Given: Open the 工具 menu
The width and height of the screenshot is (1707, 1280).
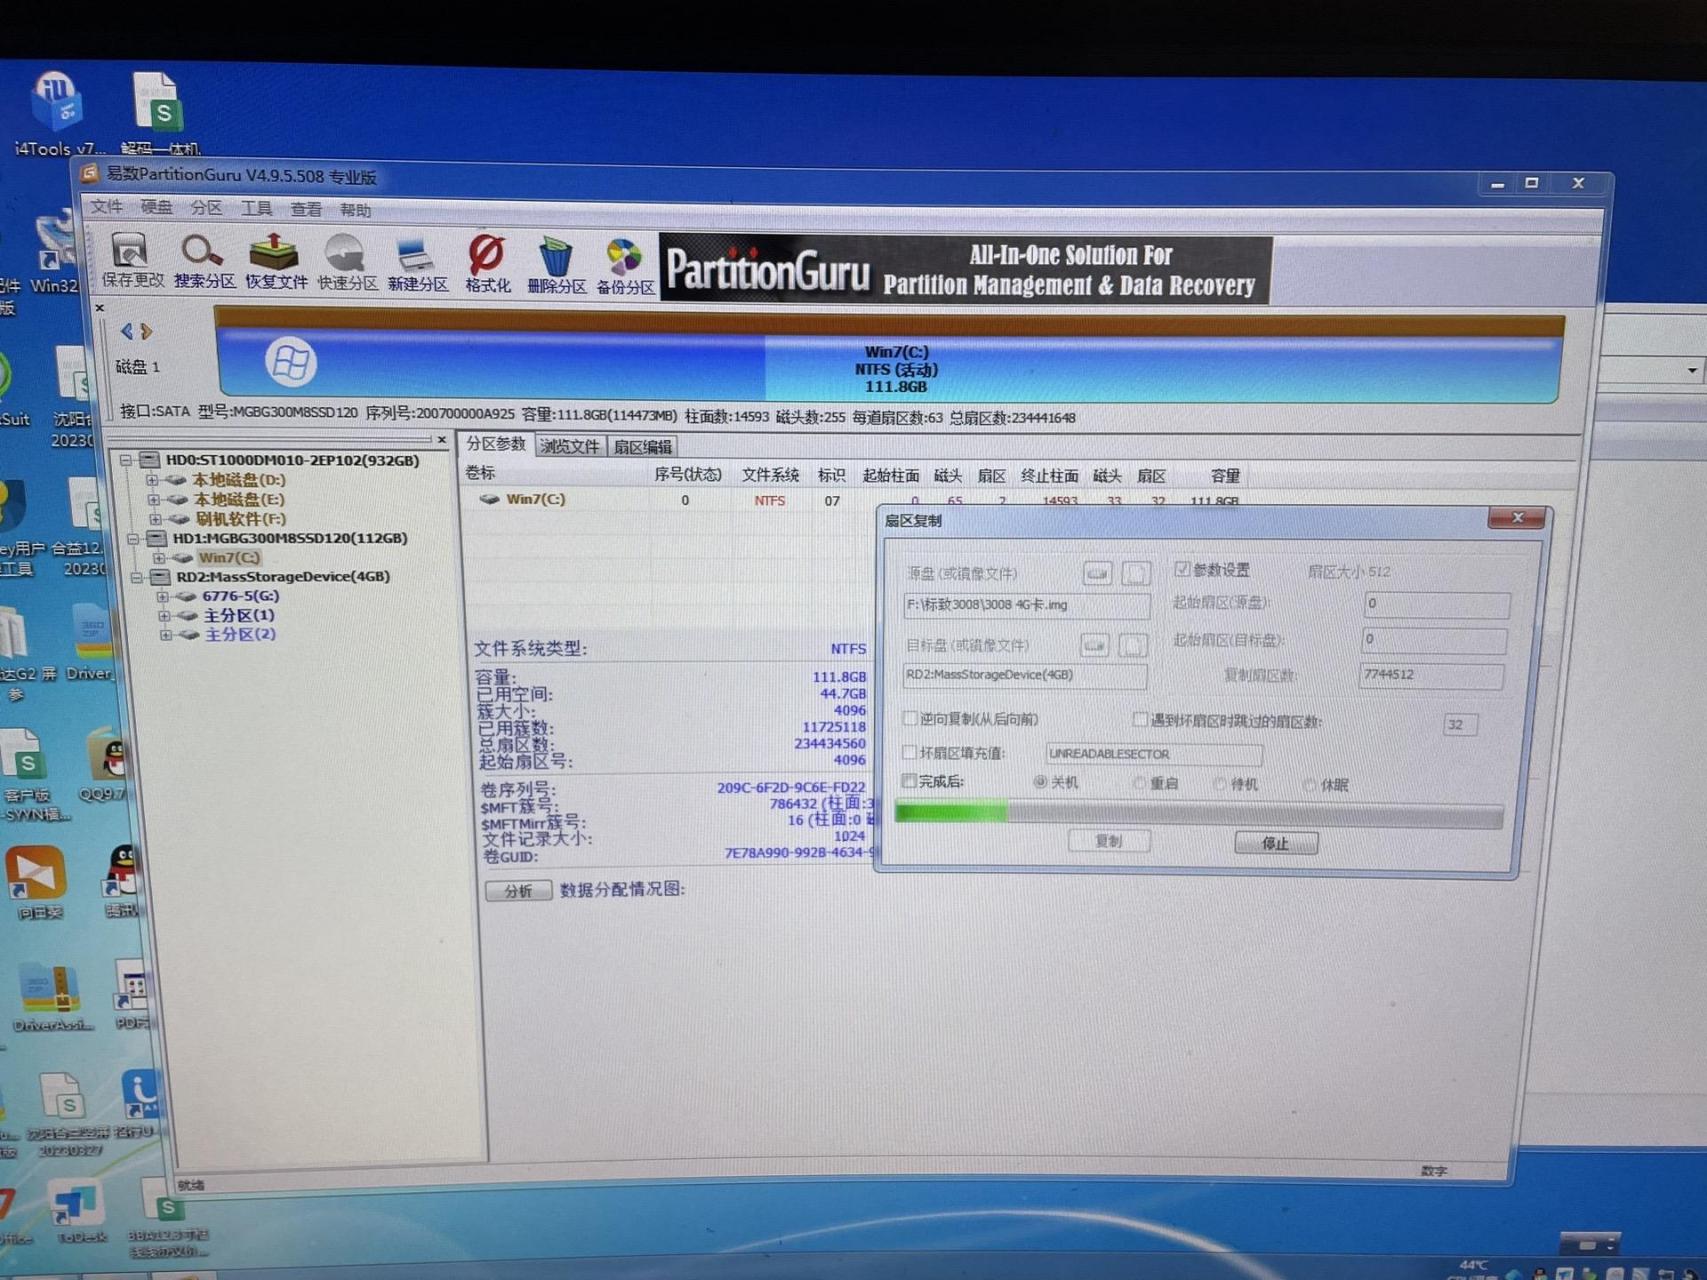Looking at the screenshot, I should click(x=256, y=208).
